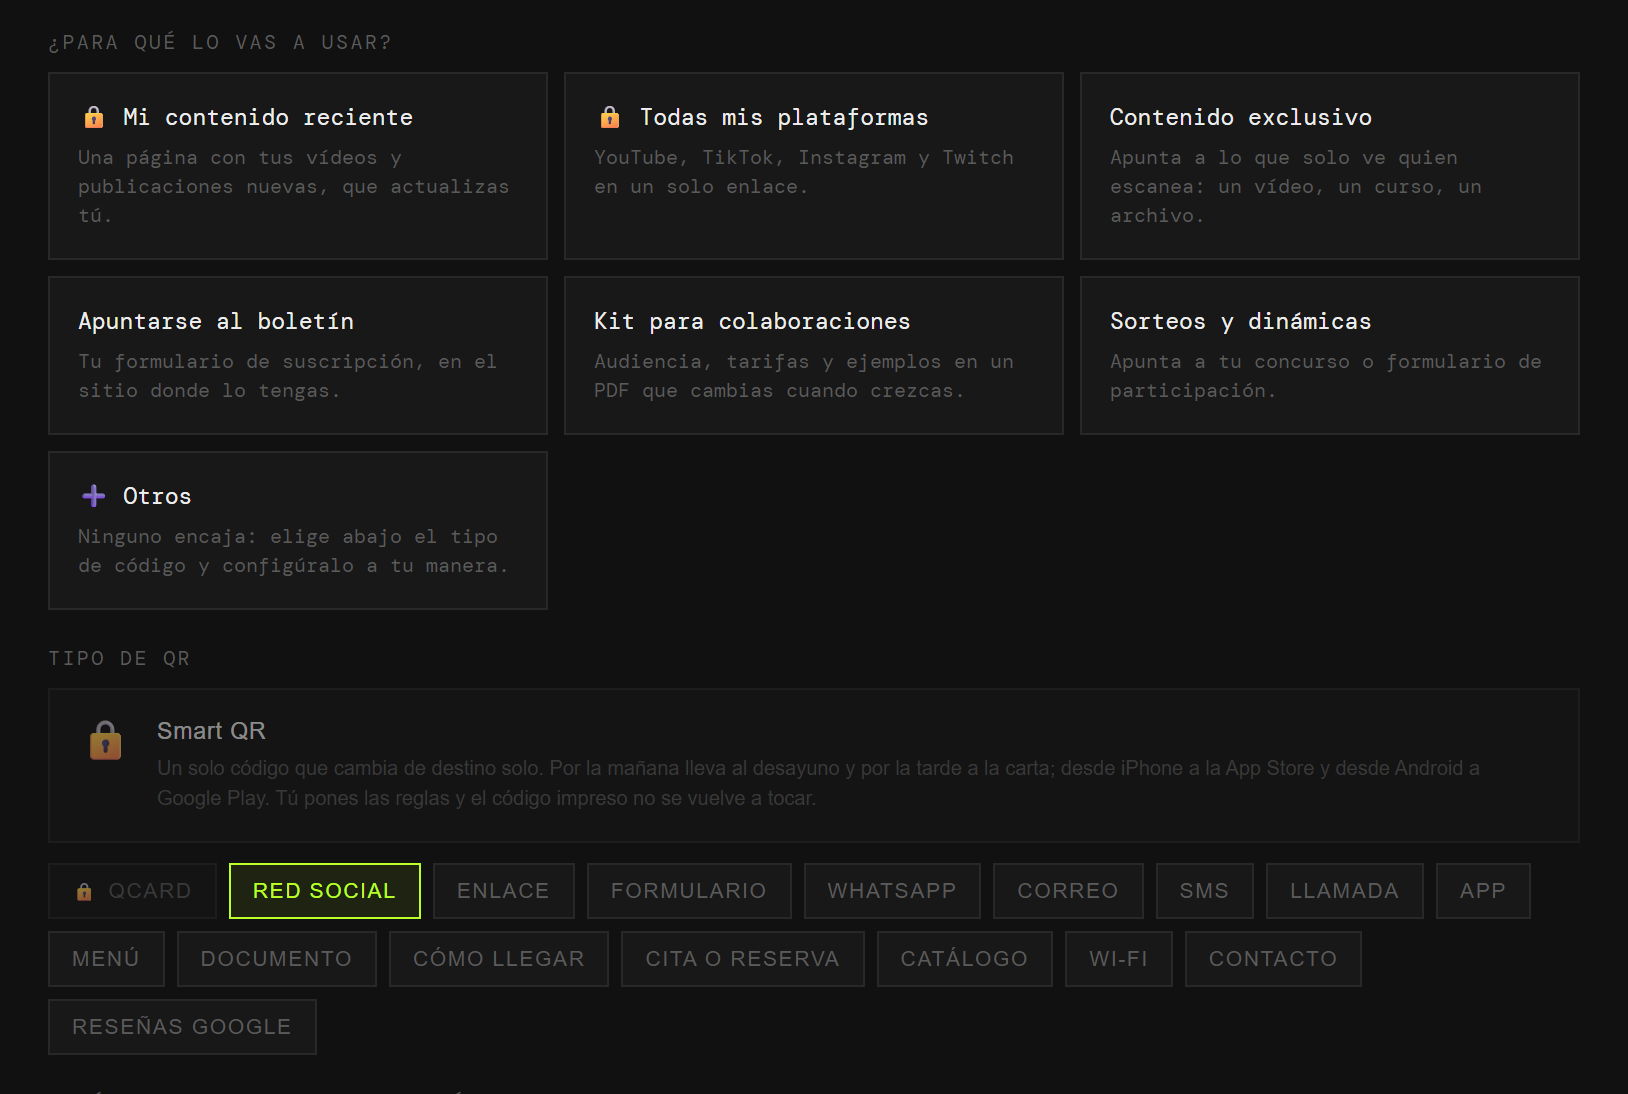Select the LLAMADA QR type
The image size is (1628, 1094).
[1345, 891]
